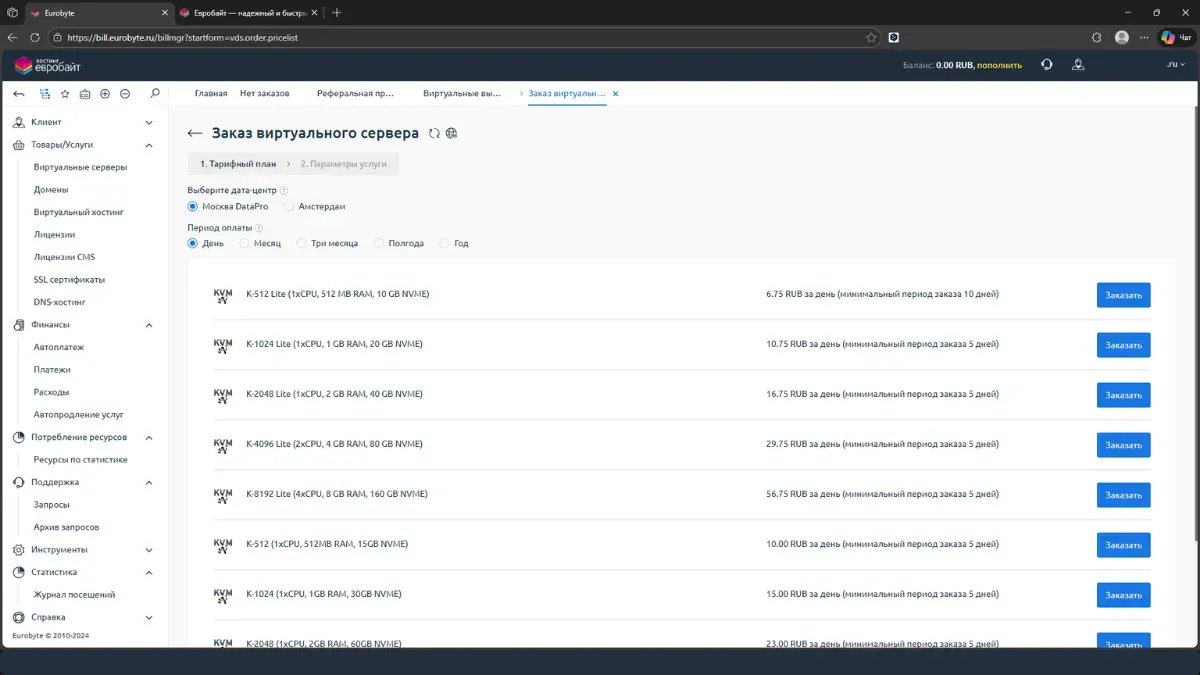The image size is (1200, 675).
Task: Click the favorites star icon in sidebar toolbar
Action: pos(65,94)
